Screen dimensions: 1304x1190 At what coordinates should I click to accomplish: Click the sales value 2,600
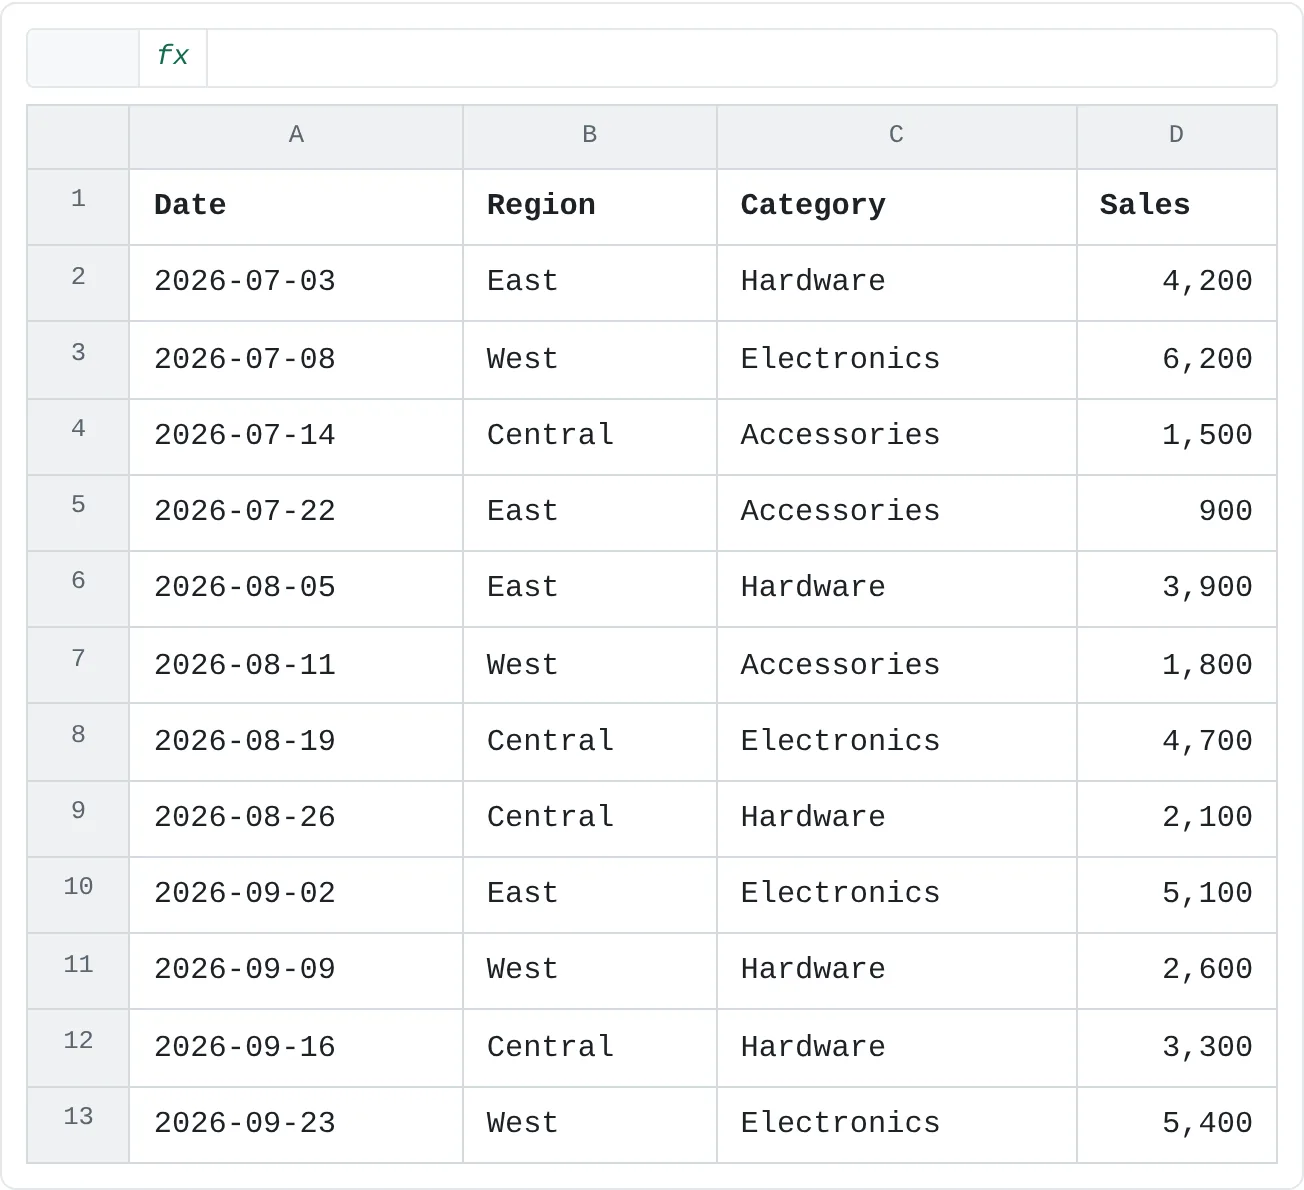tap(1177, 971)
